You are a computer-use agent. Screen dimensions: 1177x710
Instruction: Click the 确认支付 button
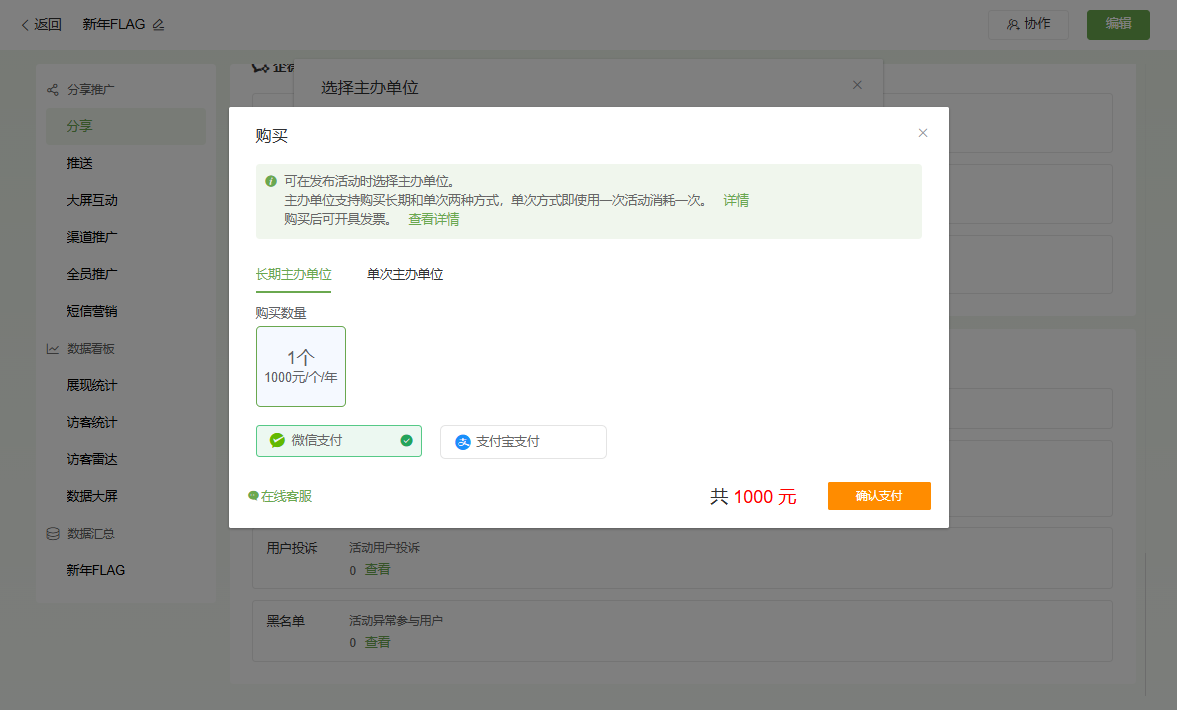pos(879,496)
